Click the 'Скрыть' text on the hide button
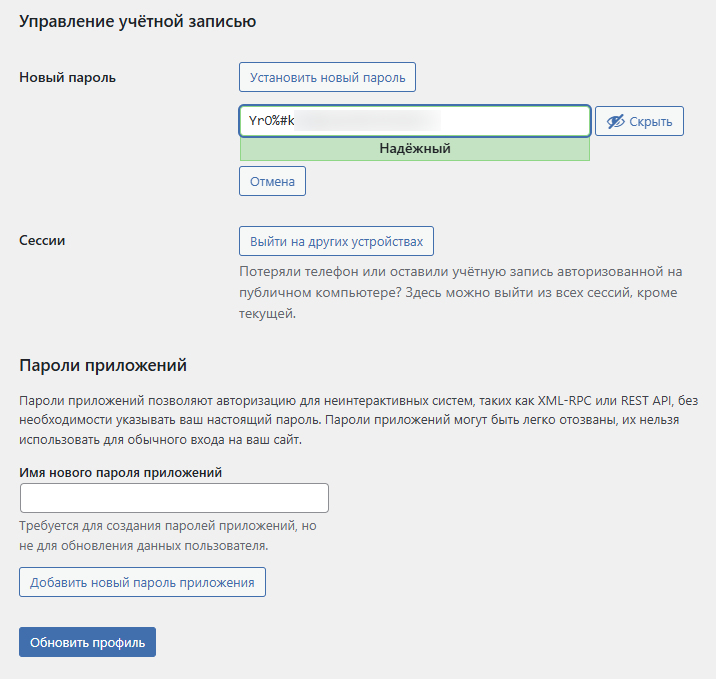 pos(651,122)
